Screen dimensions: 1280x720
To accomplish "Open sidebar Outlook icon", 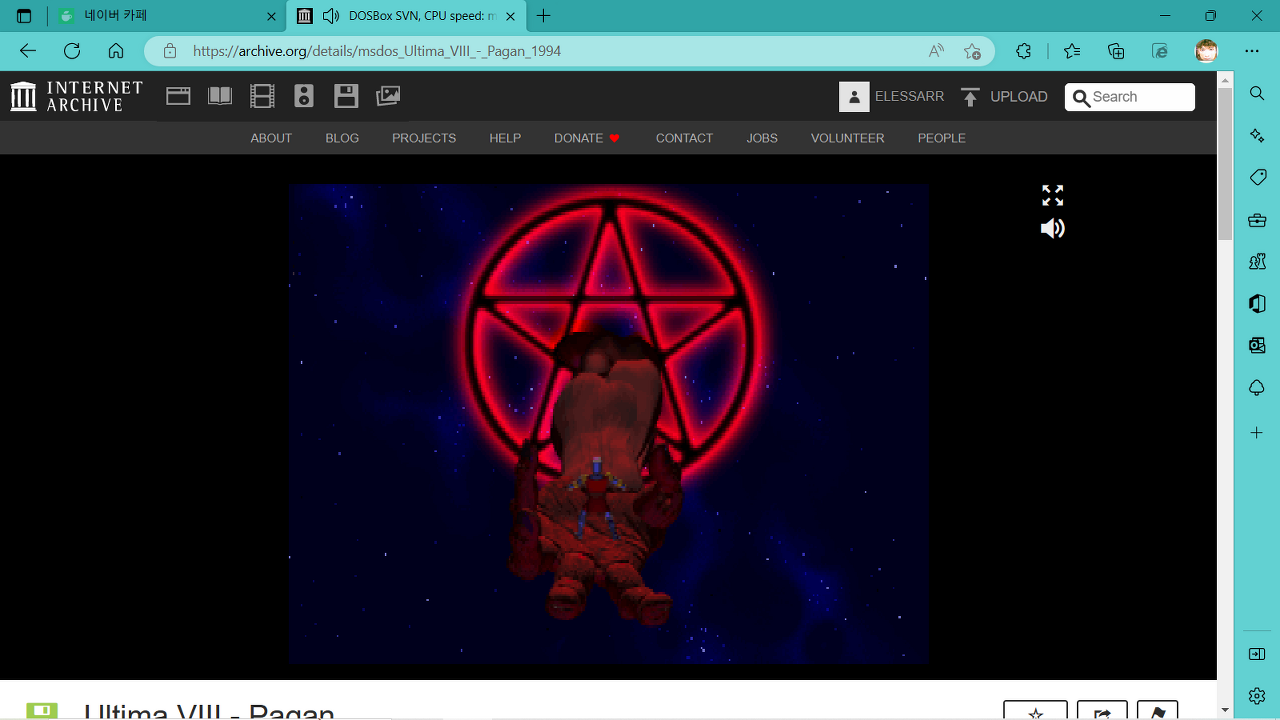I will [1257, 346].
